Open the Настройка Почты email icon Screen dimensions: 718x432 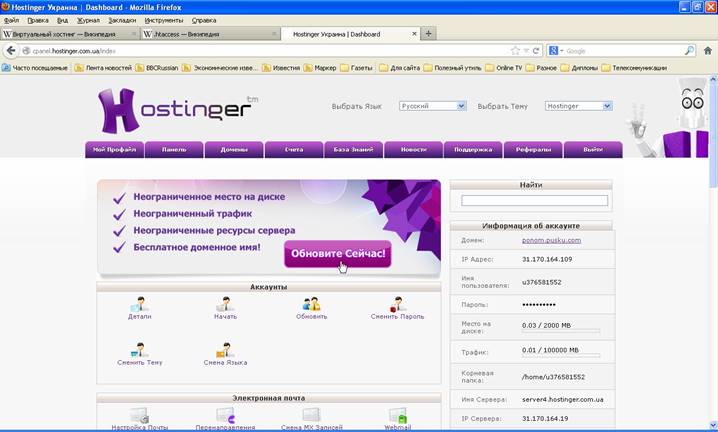tap(139, 416)
